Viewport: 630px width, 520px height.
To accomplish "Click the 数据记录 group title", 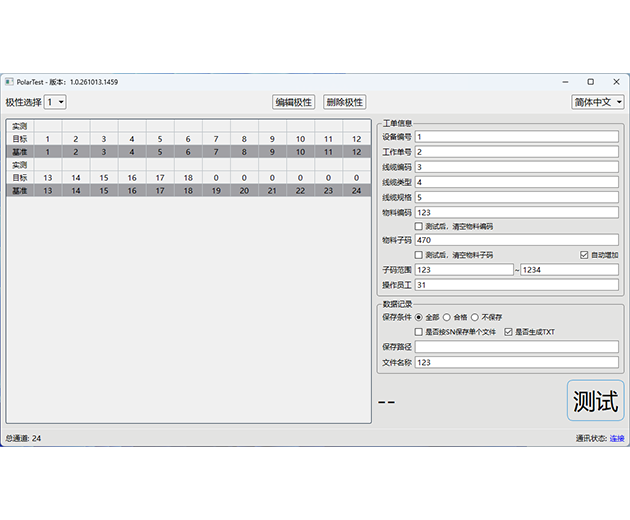I will (397, 304).
